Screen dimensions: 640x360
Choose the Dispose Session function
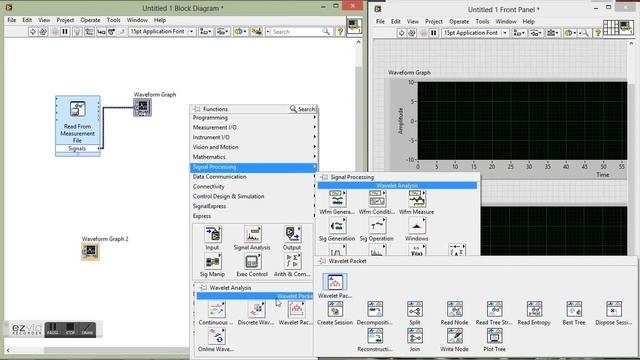613,309
